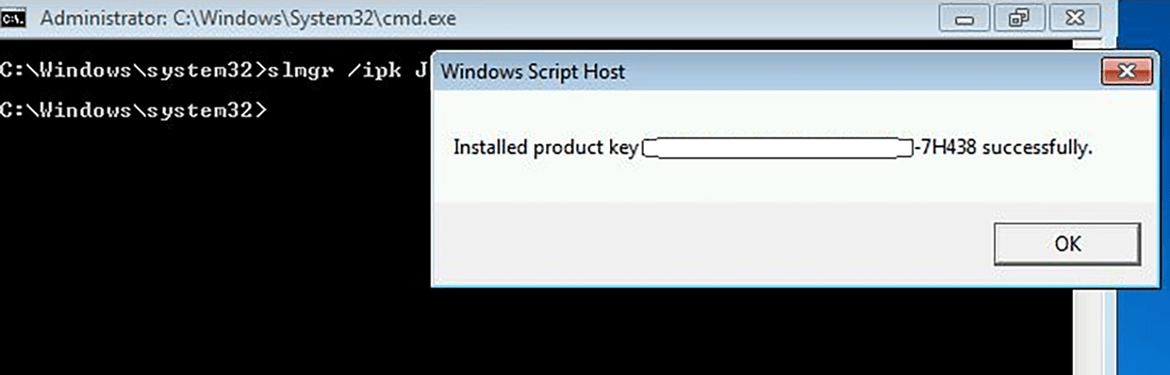
Task: Open the cmd.exe system menu icon
Action: point(14,18)
